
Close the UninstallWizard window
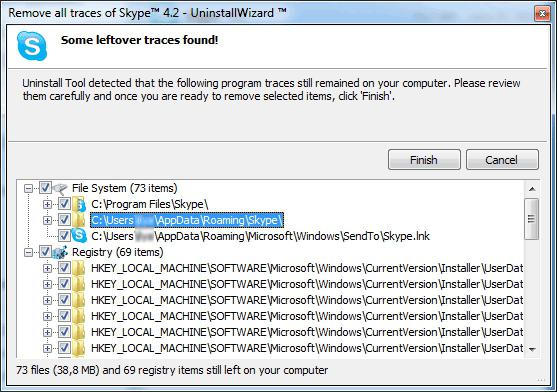[542, 13]
